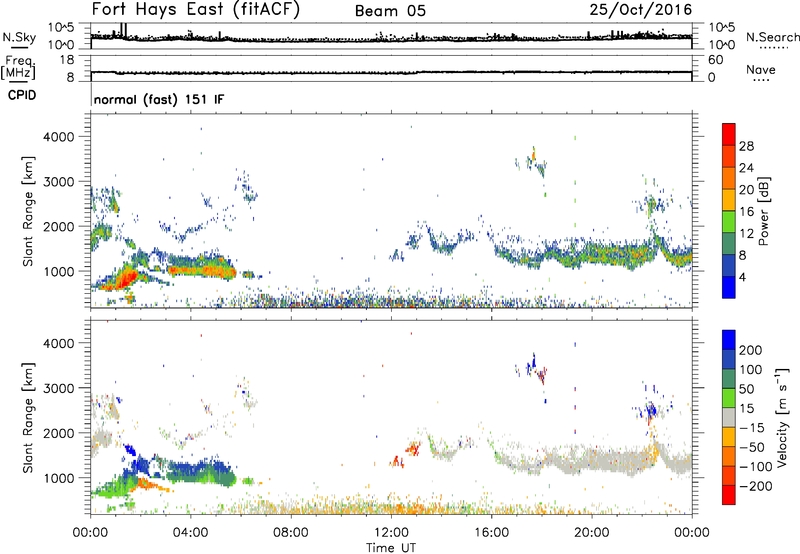The width and height of the screenshot is (800, 554).
Task: Click the red segment of power colorbar
Action: coord(729,134)
